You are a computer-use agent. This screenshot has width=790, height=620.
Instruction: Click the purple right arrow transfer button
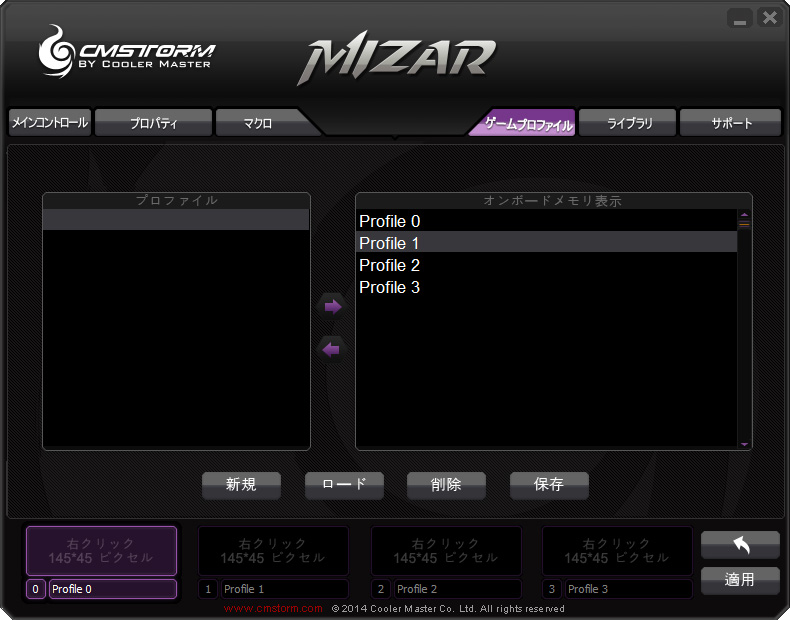332,307
